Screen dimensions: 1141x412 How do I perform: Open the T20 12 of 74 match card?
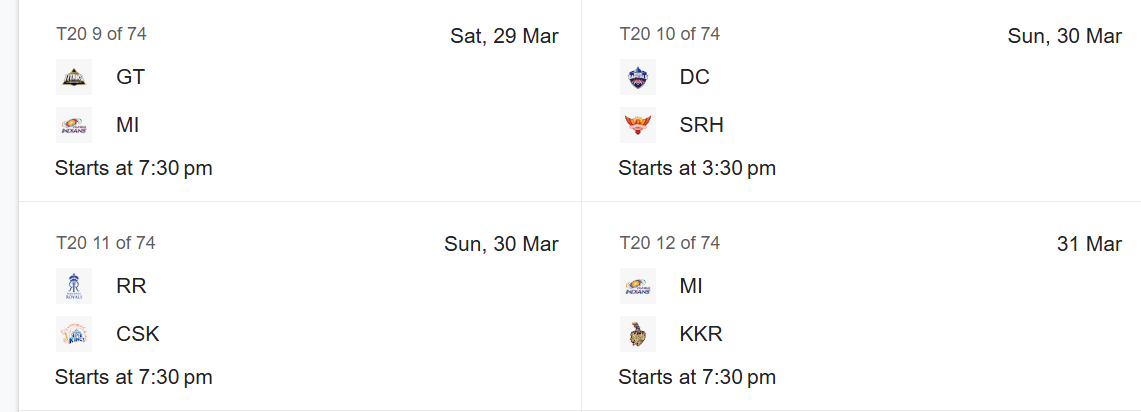(862, 306)
